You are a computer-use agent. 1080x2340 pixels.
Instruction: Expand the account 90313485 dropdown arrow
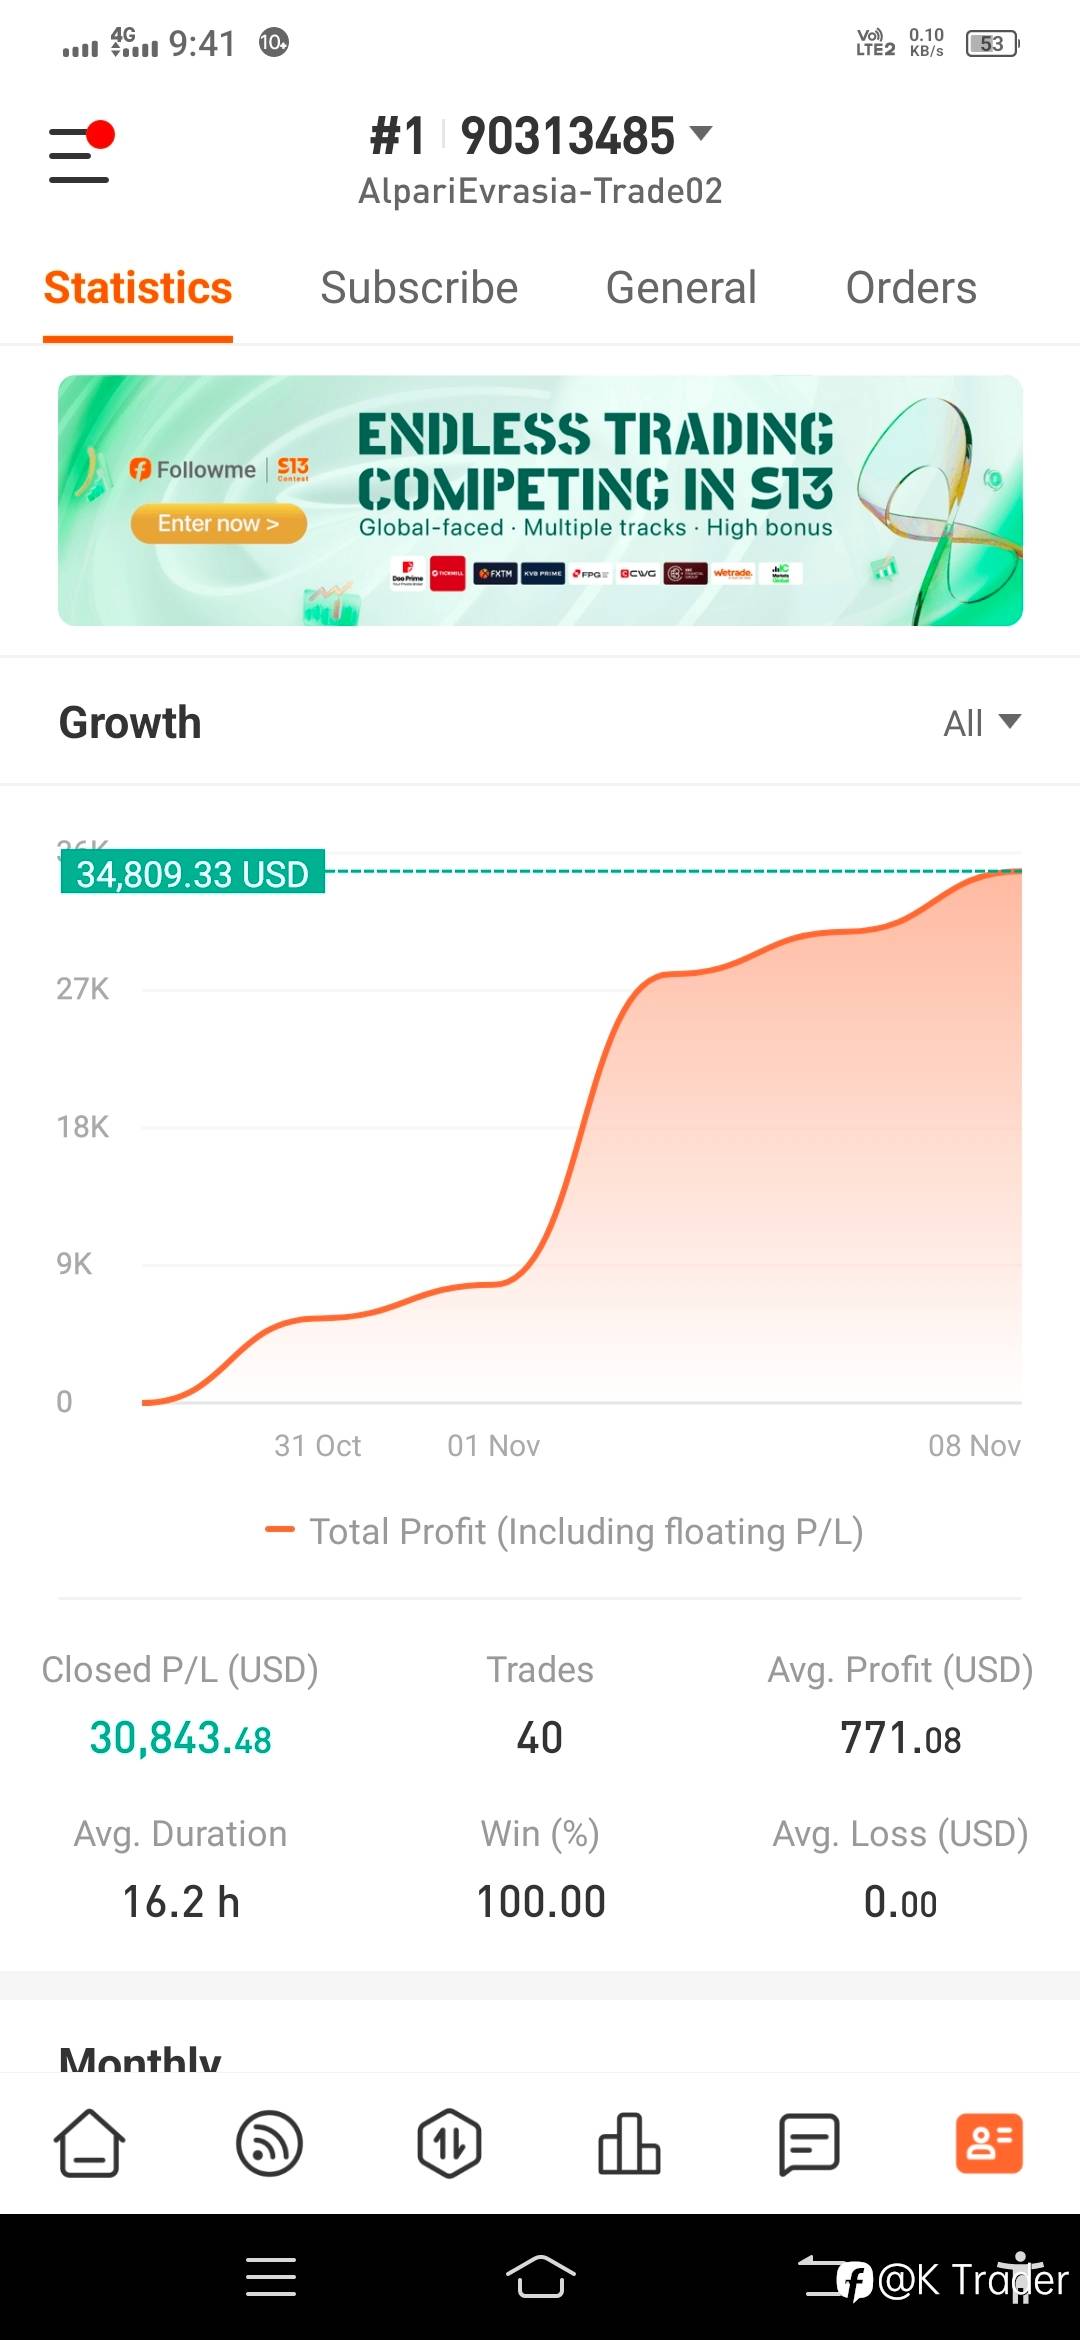[702, 134]
